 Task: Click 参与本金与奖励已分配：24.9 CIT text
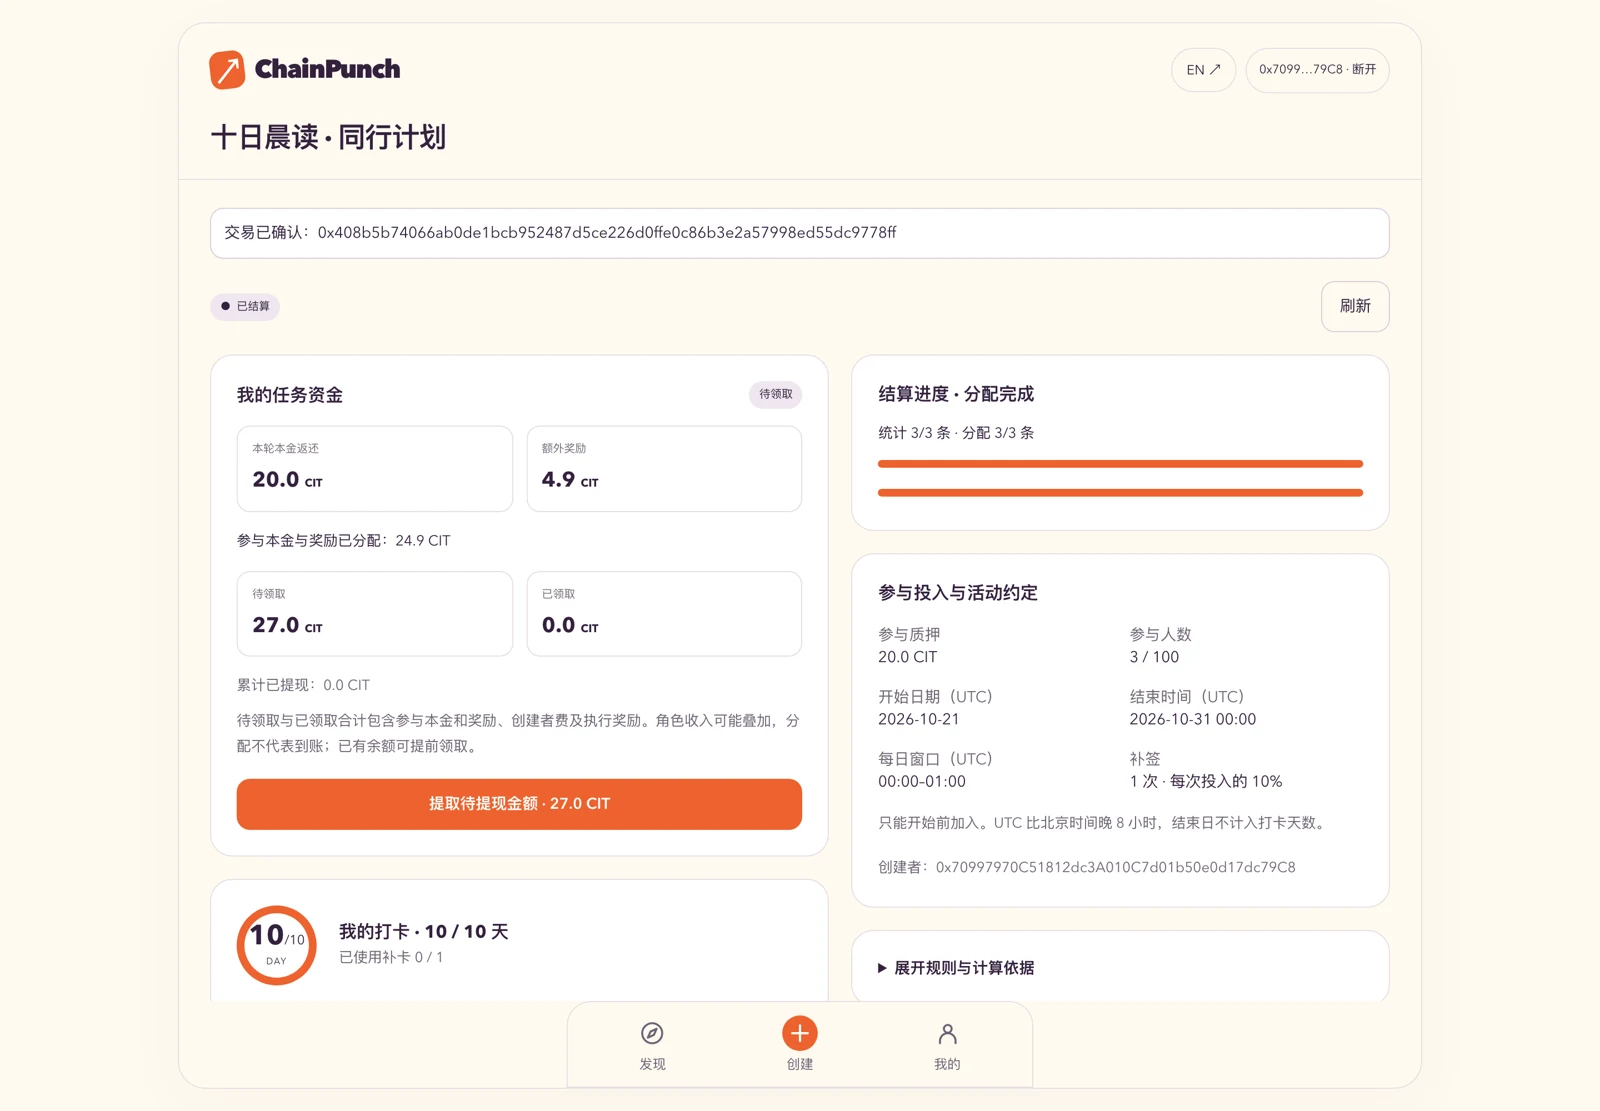pyautogui.click(x=343, y=541)
